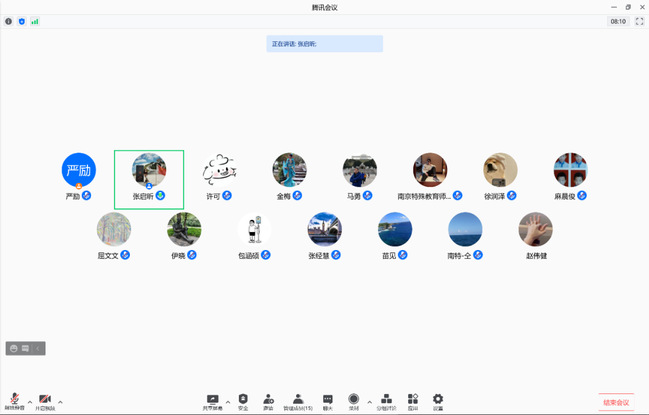Expand microphone audio options arrow
This screenshot has height=415, width=649.
pos(30,401)
